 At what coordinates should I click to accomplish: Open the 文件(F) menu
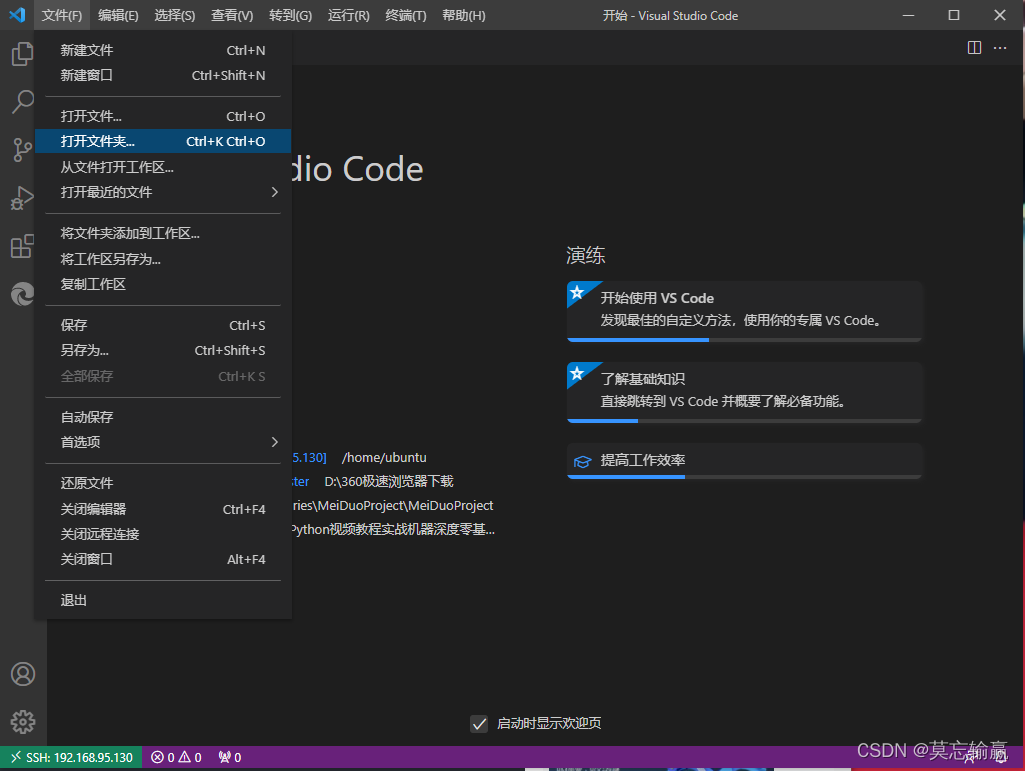pos(61,15)
